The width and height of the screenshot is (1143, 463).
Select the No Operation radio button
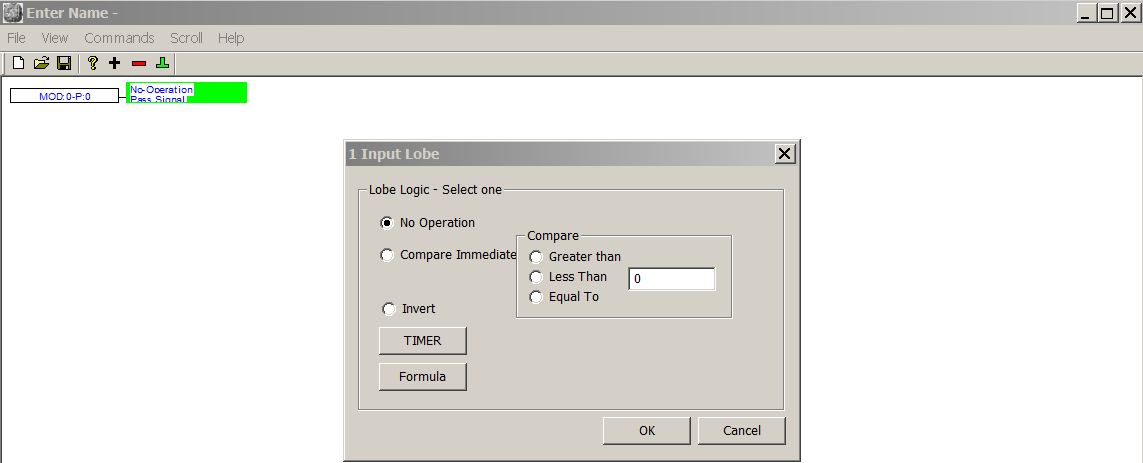(387, 223)
